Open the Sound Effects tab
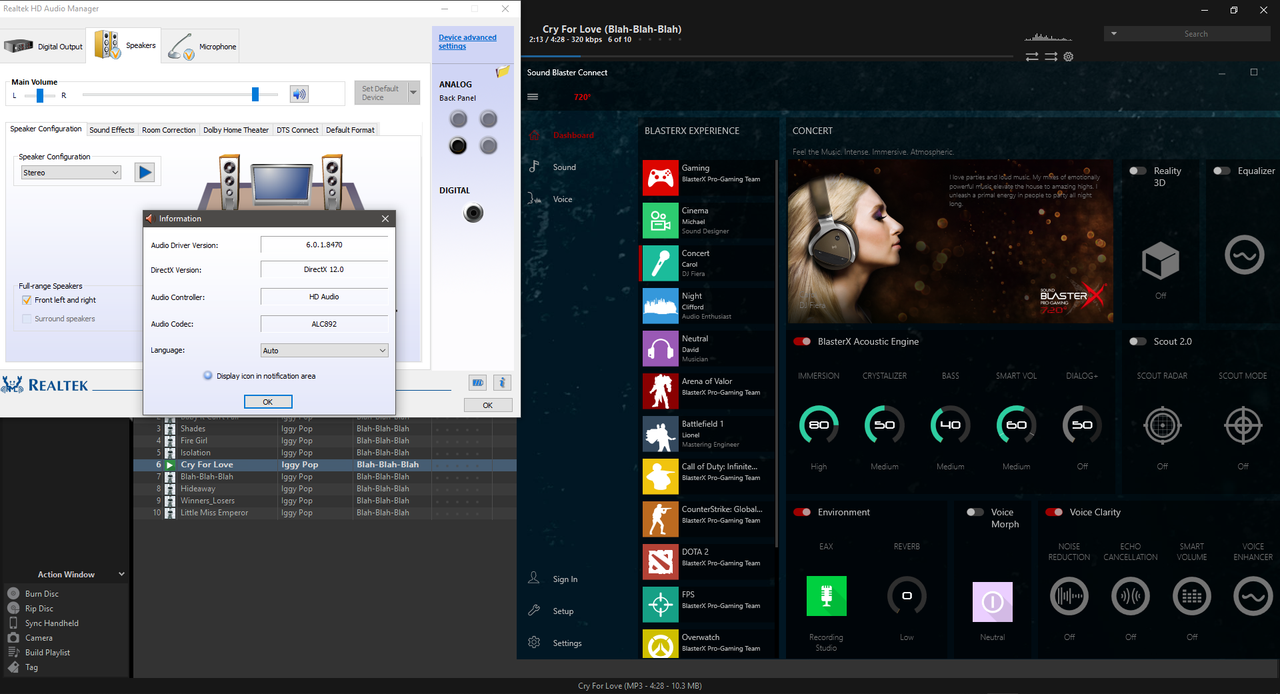The height and width of the screenshot is (694, 1280). click(112, 130)
